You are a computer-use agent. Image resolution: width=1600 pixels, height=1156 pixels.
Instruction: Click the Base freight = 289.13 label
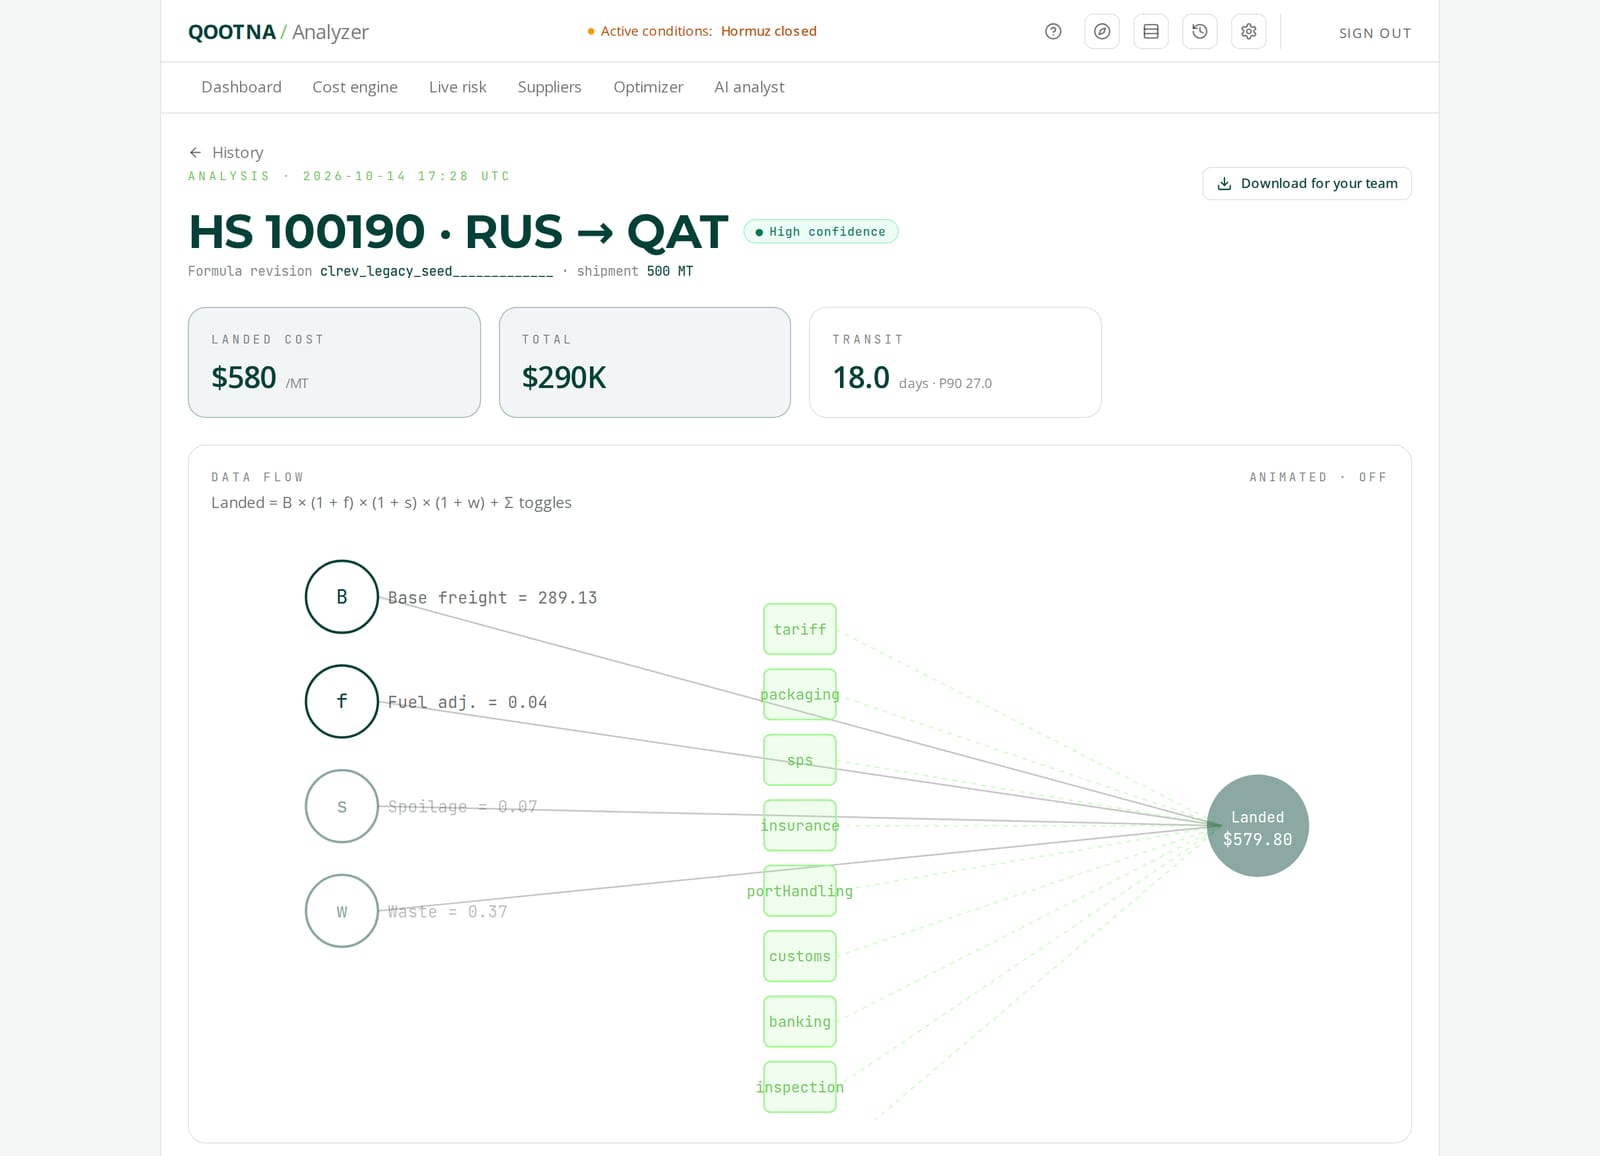[x=492, y=598]
